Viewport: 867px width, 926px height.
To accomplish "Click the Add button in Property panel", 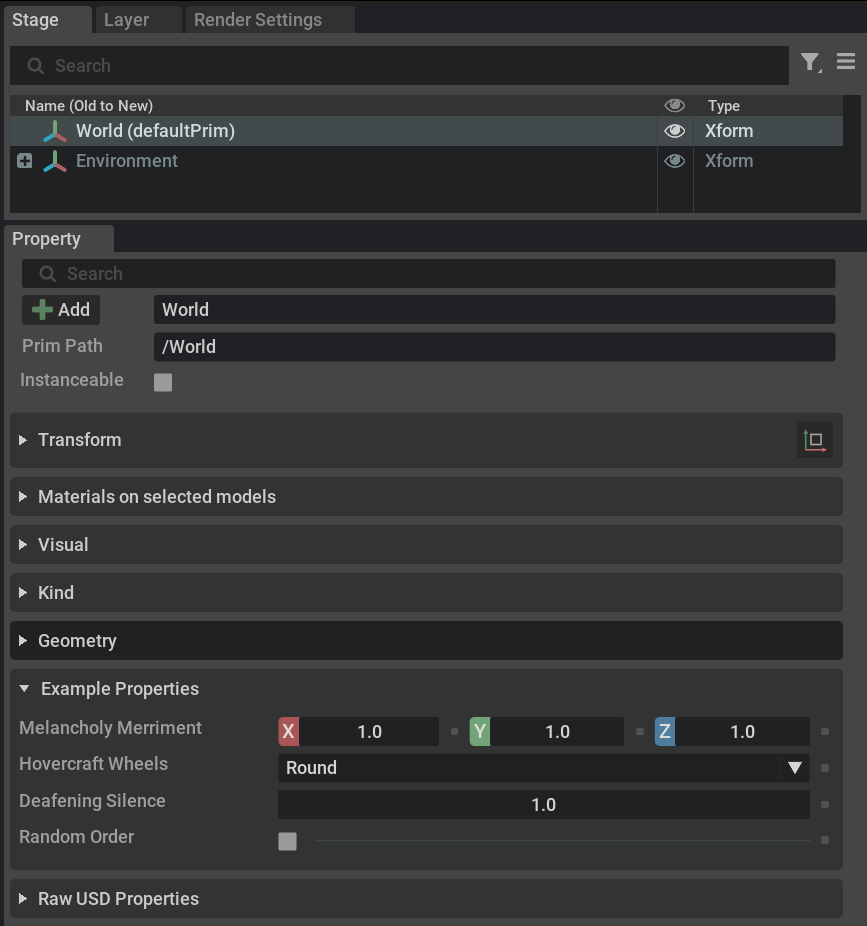I will [x=61, y=310].
